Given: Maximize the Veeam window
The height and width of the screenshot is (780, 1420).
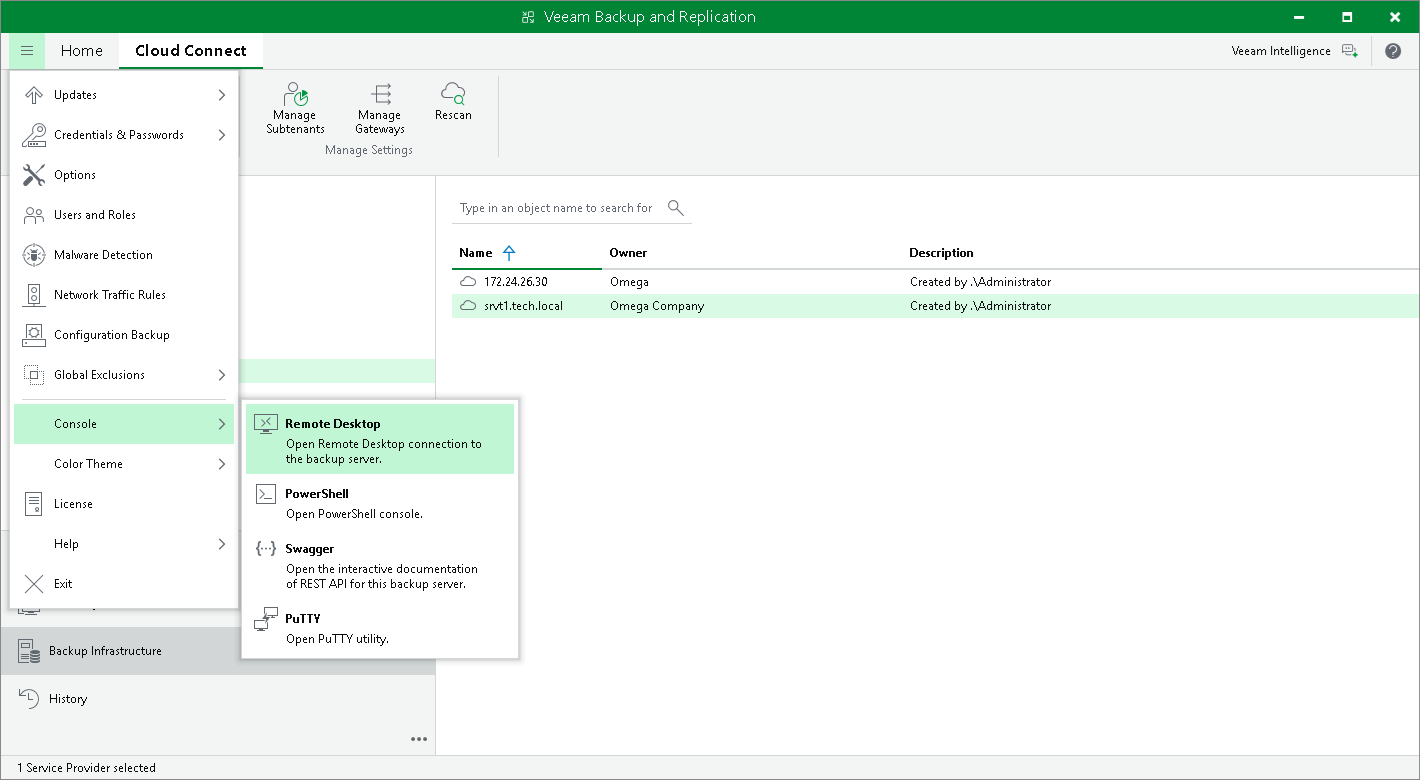Looking at the screenshot, I should (1347, 17).
